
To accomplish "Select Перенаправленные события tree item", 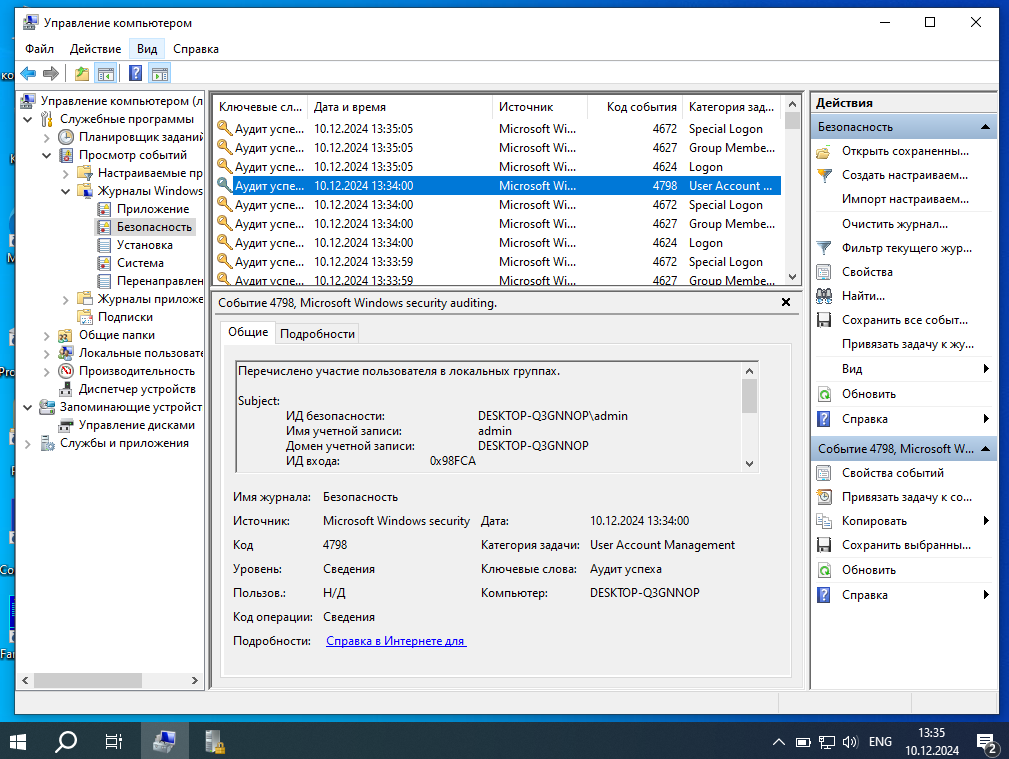I will pyautogui.click(x=160, y=281).
